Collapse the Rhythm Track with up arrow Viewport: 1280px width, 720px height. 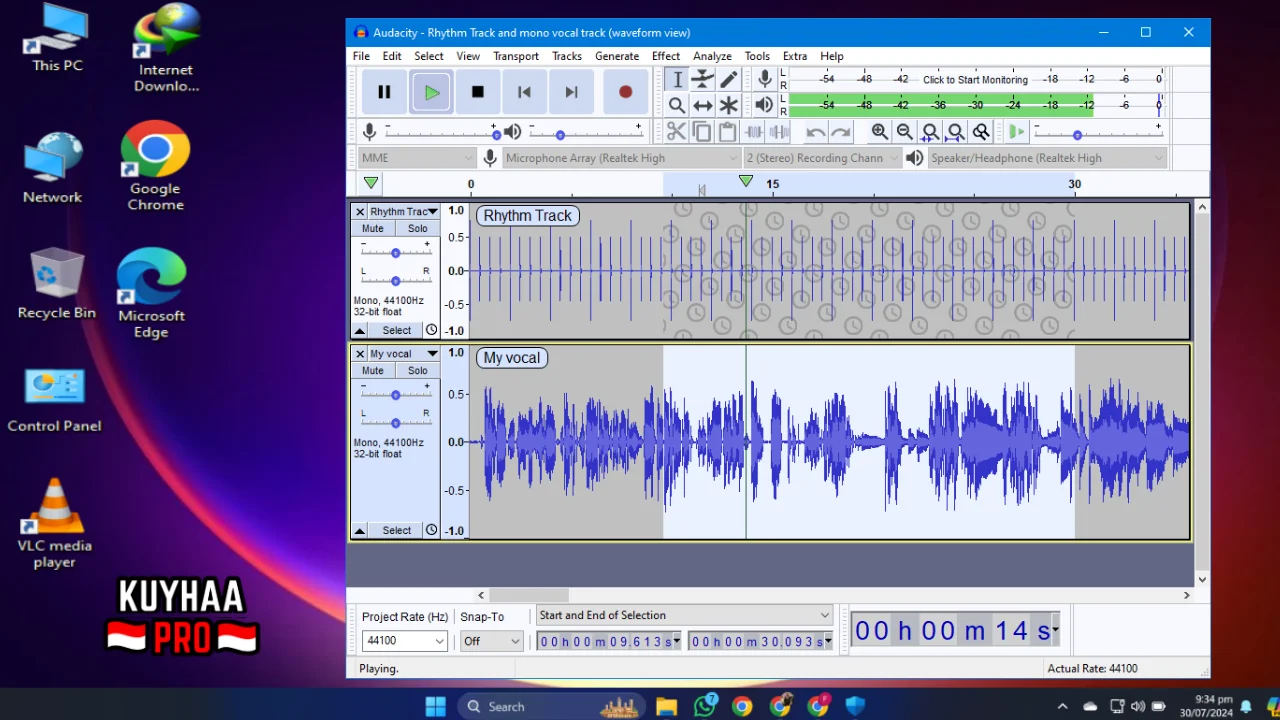(360, 331)
